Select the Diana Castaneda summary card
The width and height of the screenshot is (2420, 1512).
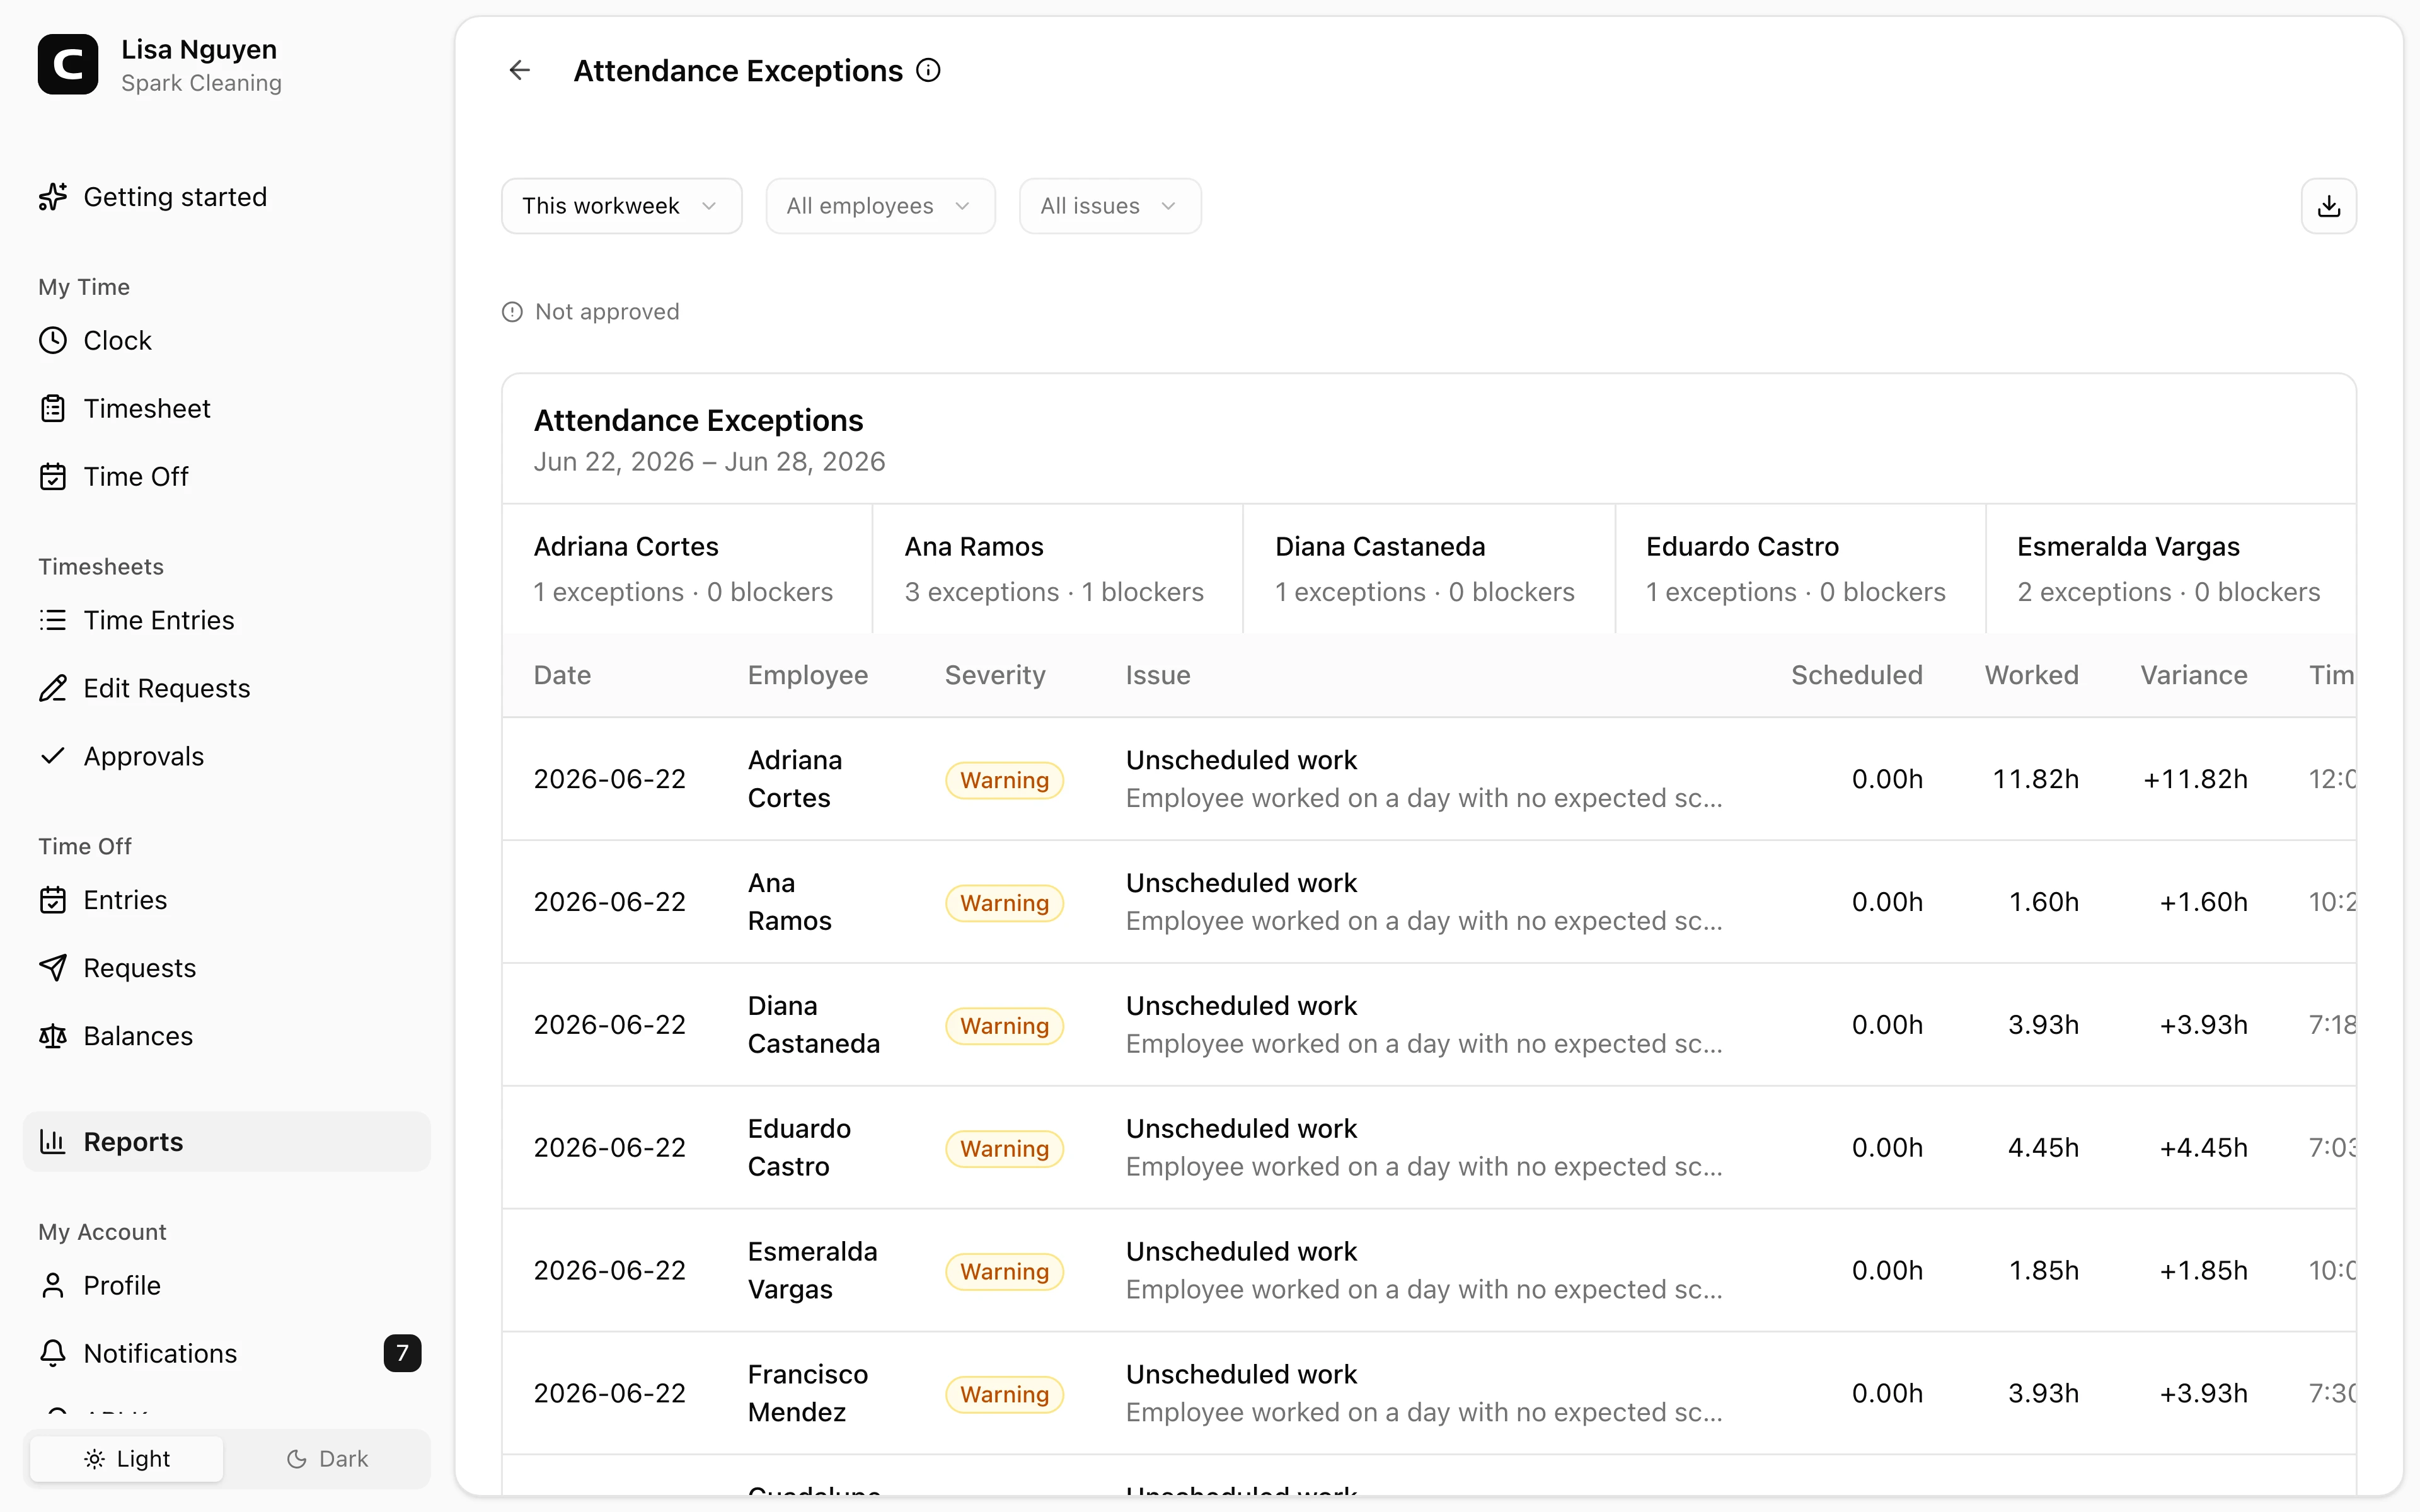(x=1429, y=569)
